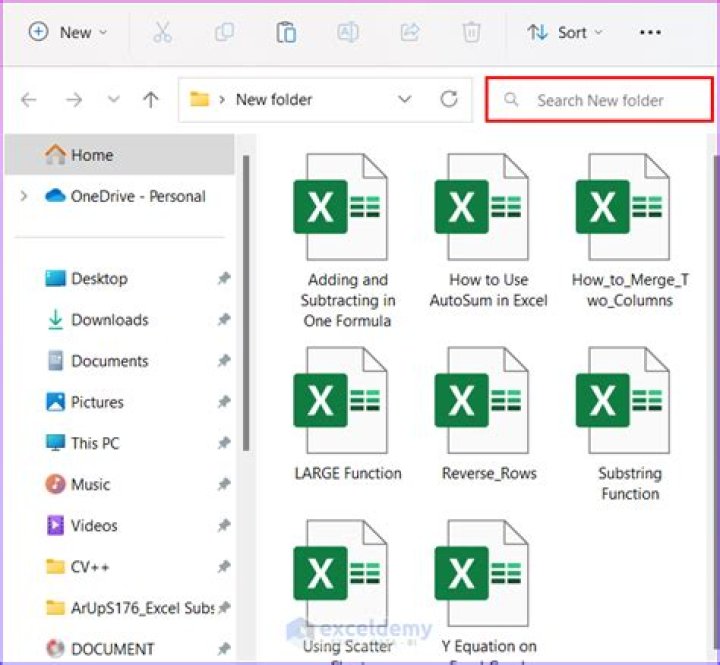720x665 pixels.
Task: Open the Sort dropdown
Action: point(565,33)
